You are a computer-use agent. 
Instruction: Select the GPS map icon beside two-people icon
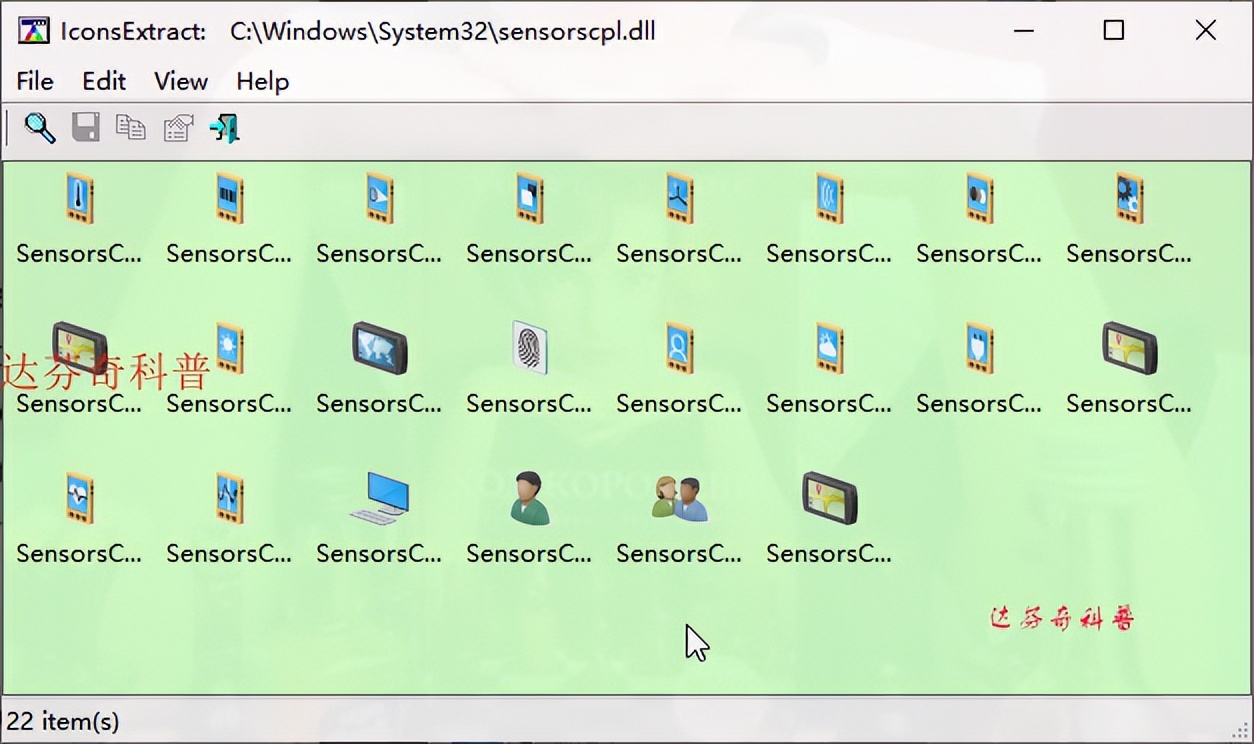[829, 498]
